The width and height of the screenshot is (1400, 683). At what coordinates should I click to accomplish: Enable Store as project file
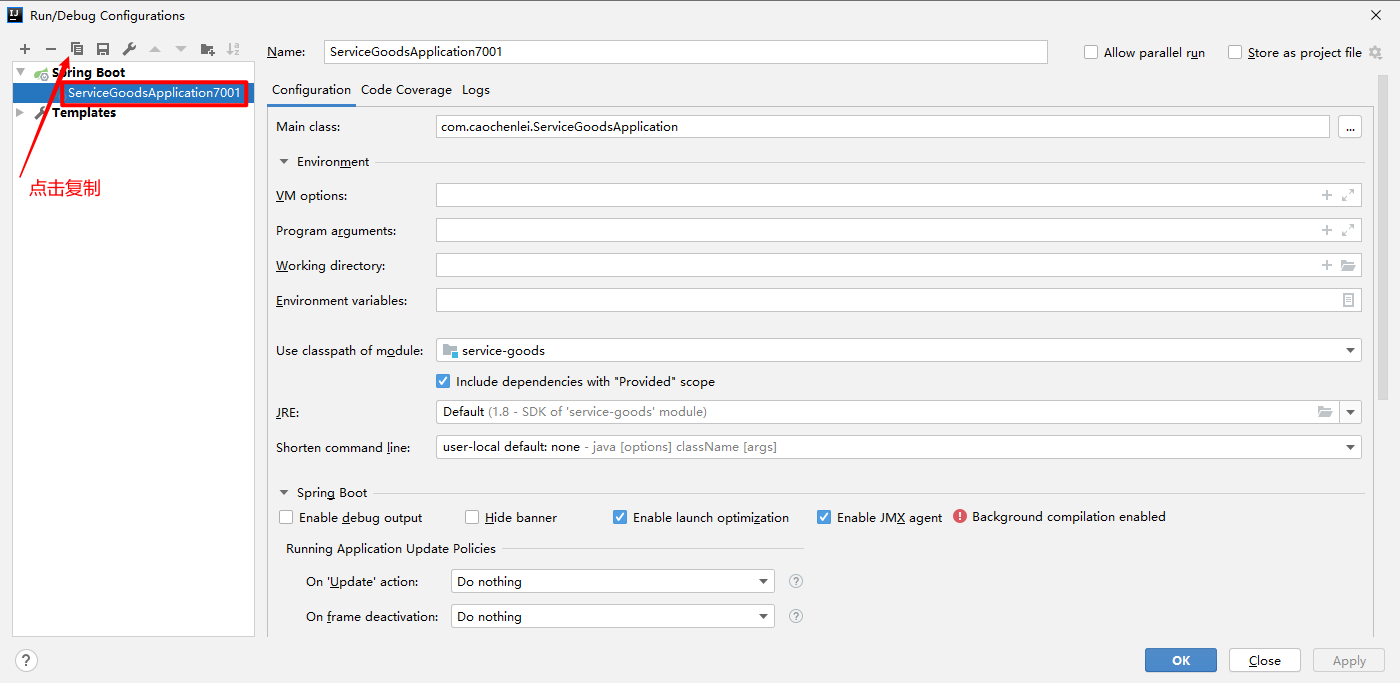(1235, 52)
